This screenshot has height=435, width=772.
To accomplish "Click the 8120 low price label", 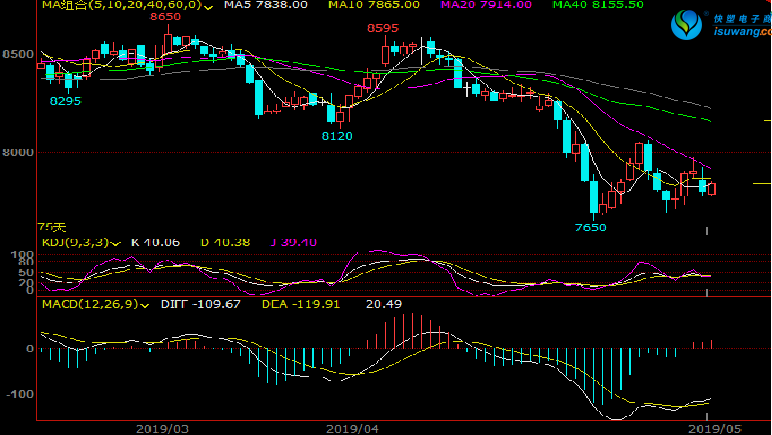I will (336, 135).
